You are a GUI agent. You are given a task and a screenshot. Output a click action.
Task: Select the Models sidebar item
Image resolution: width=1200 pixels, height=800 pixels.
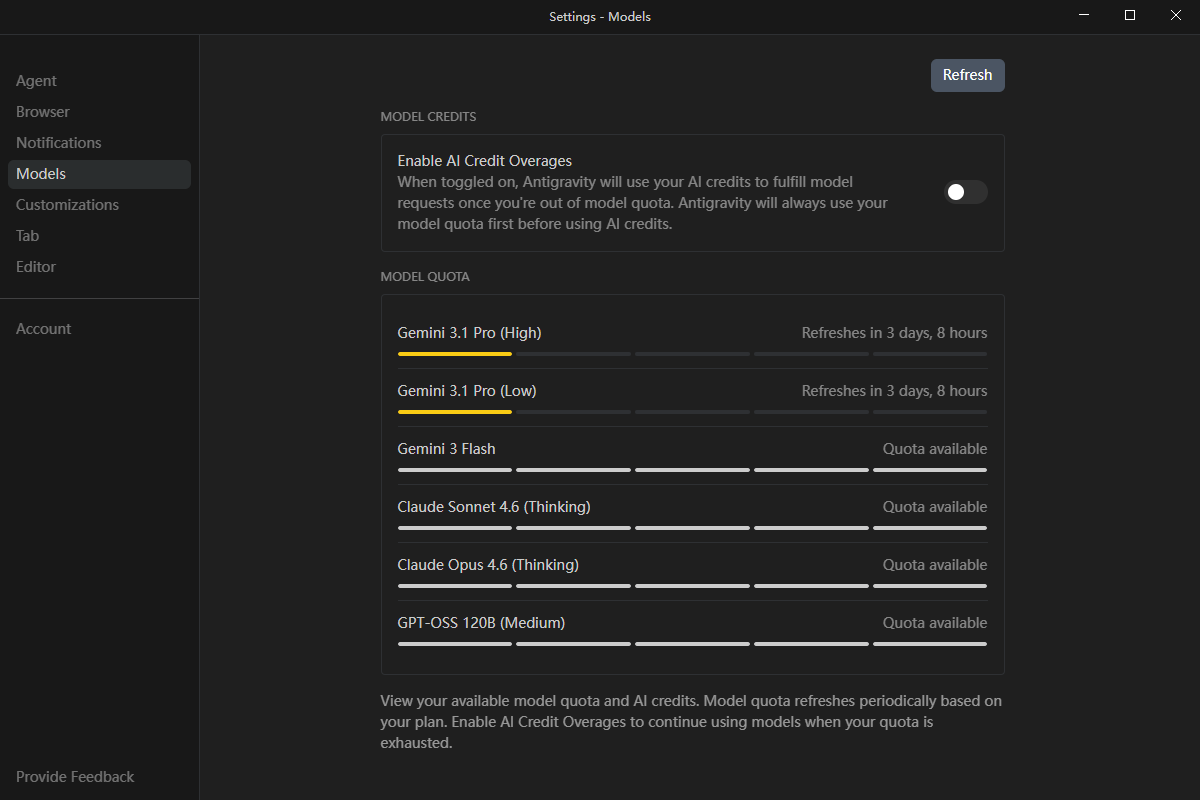click(99, 174)
